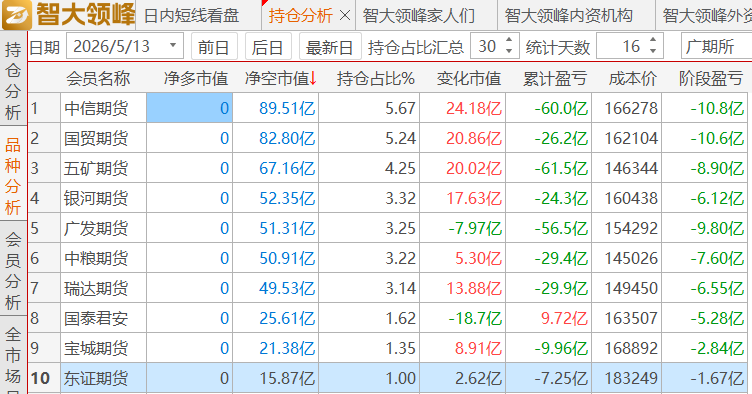The height and width of the screenshot is (394, 752).
Task: Click the 前日 button
Action: click(x=214, y=47)
